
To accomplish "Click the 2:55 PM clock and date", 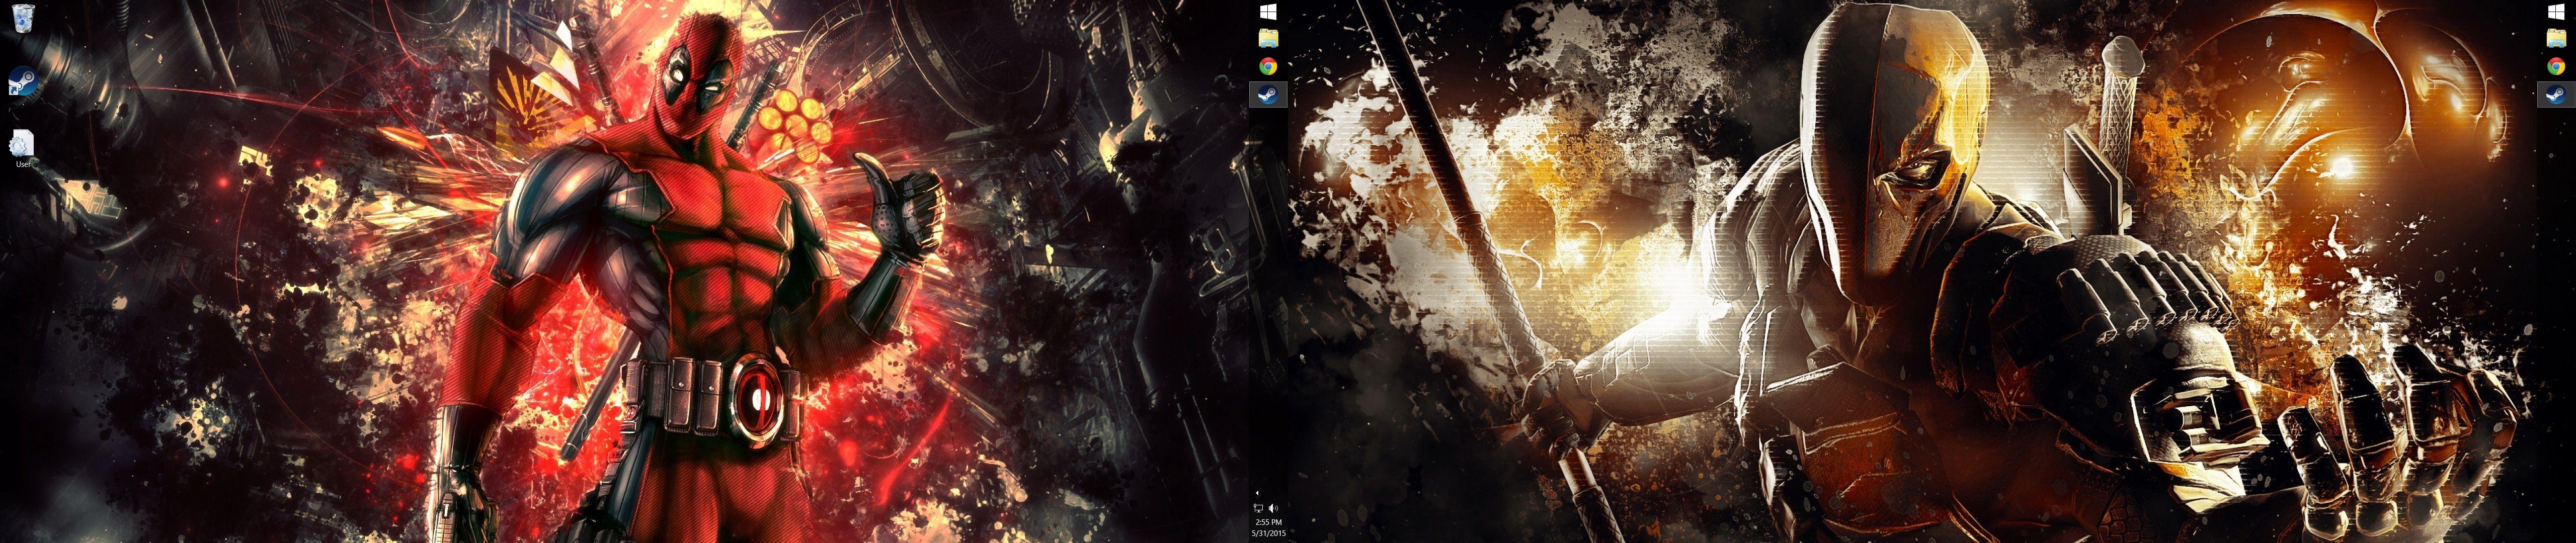I will pos(1268,527).
